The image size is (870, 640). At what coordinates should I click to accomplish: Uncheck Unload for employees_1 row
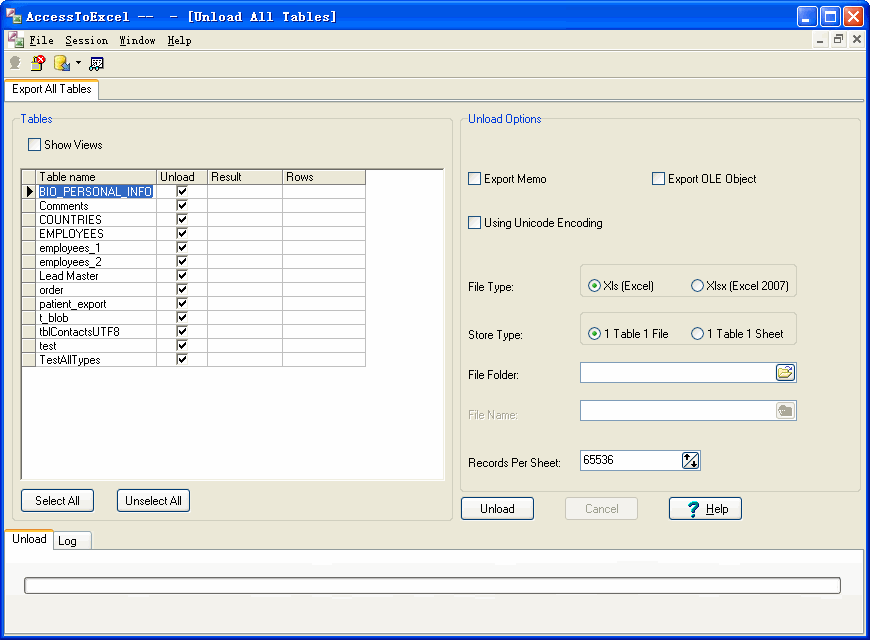pyautogui.click(x=181, y=248)
